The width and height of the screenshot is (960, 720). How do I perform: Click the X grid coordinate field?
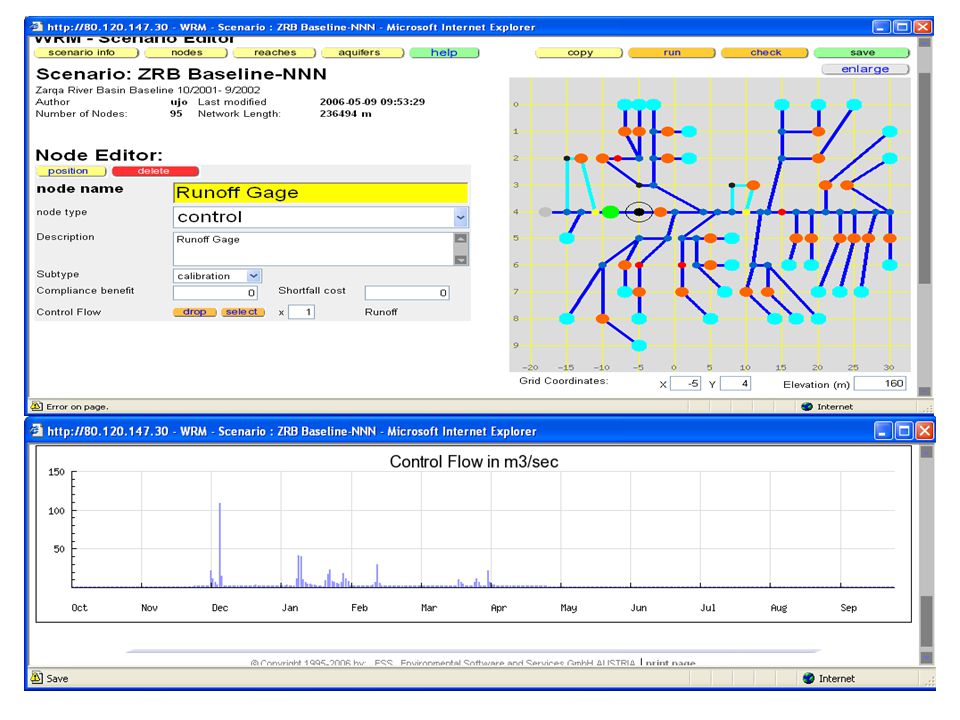pyautogui.click(x=685, y=384)
